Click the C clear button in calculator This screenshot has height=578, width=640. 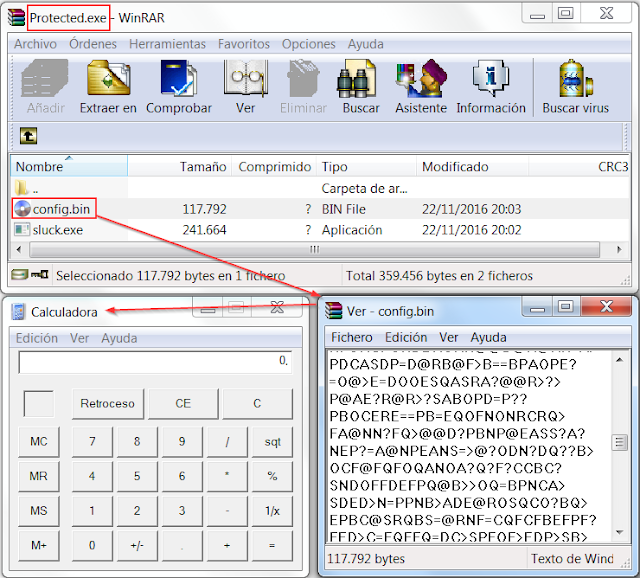coord(258,404)
